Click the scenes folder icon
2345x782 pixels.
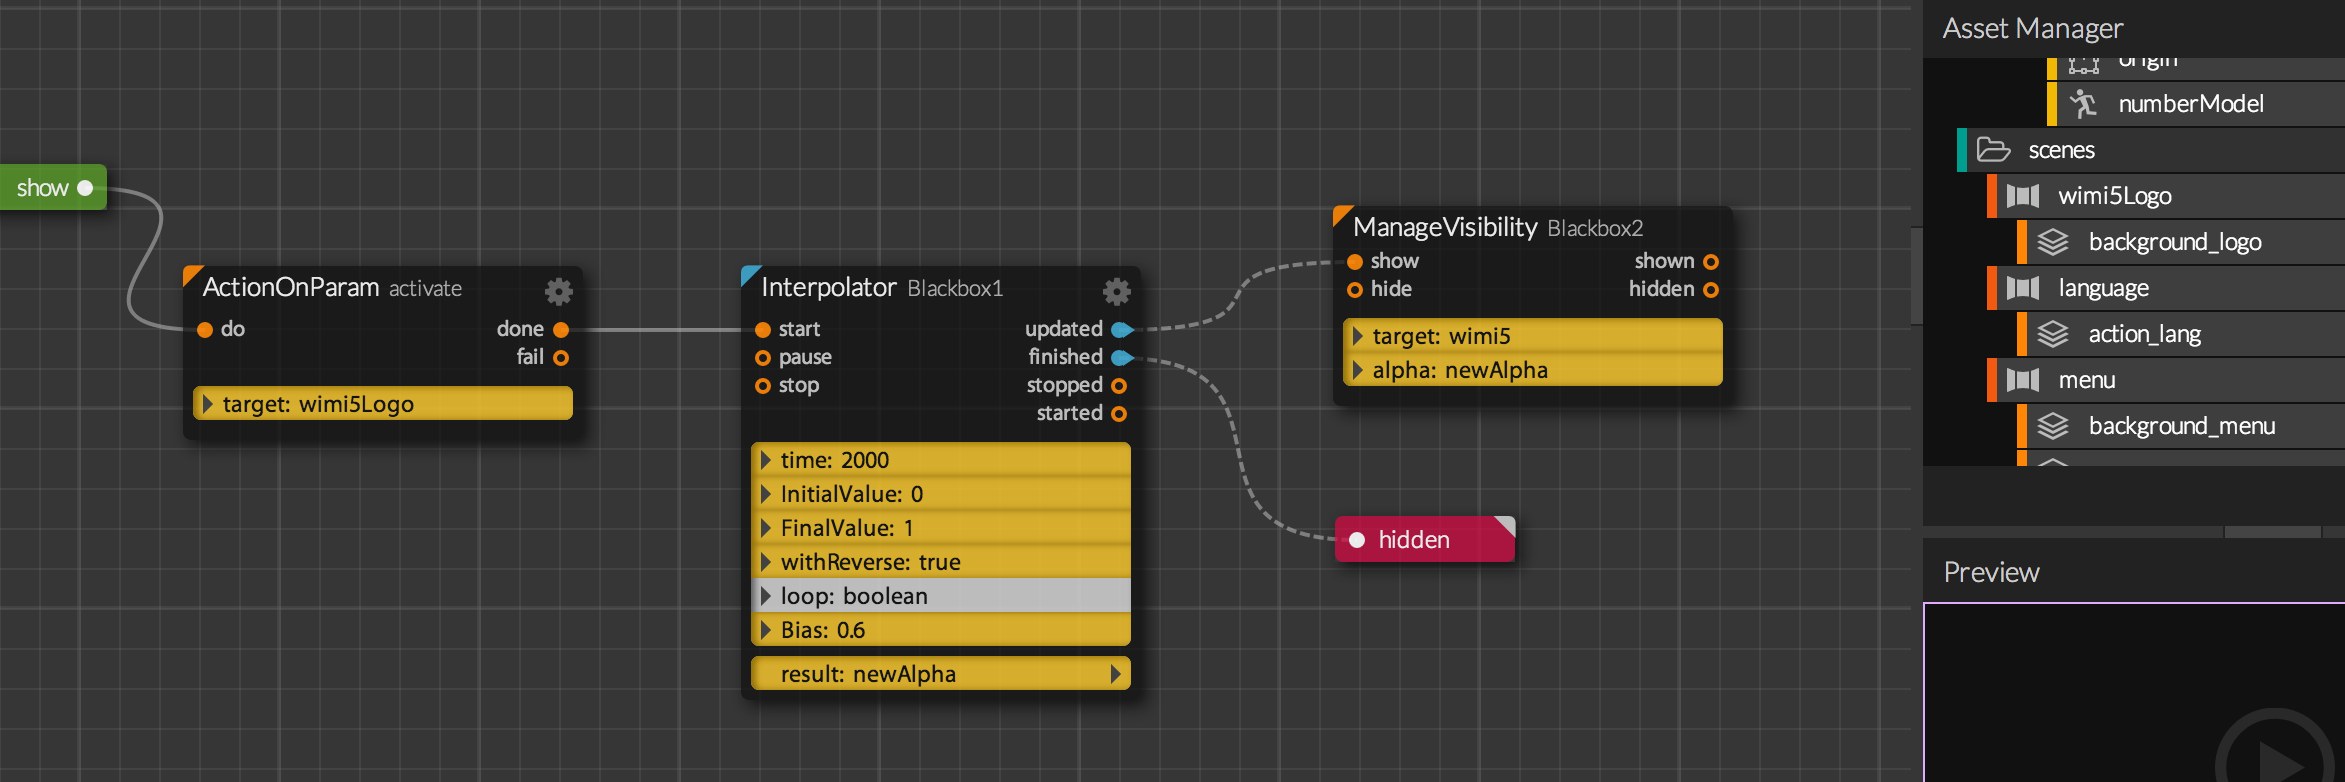1993,150
